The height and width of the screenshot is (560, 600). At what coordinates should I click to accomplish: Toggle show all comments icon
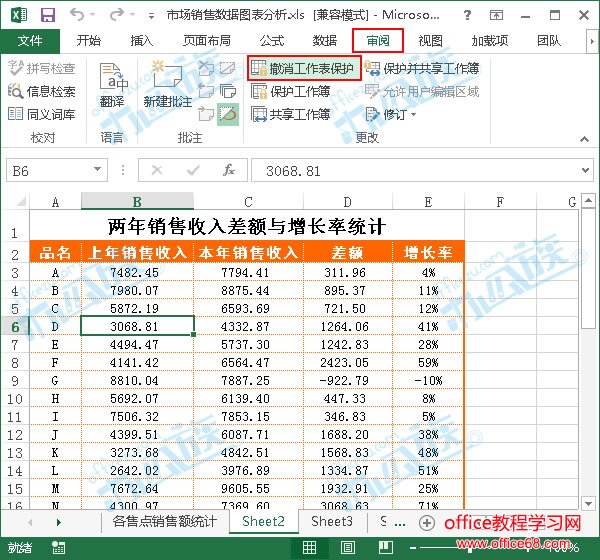tap(228, 91)
